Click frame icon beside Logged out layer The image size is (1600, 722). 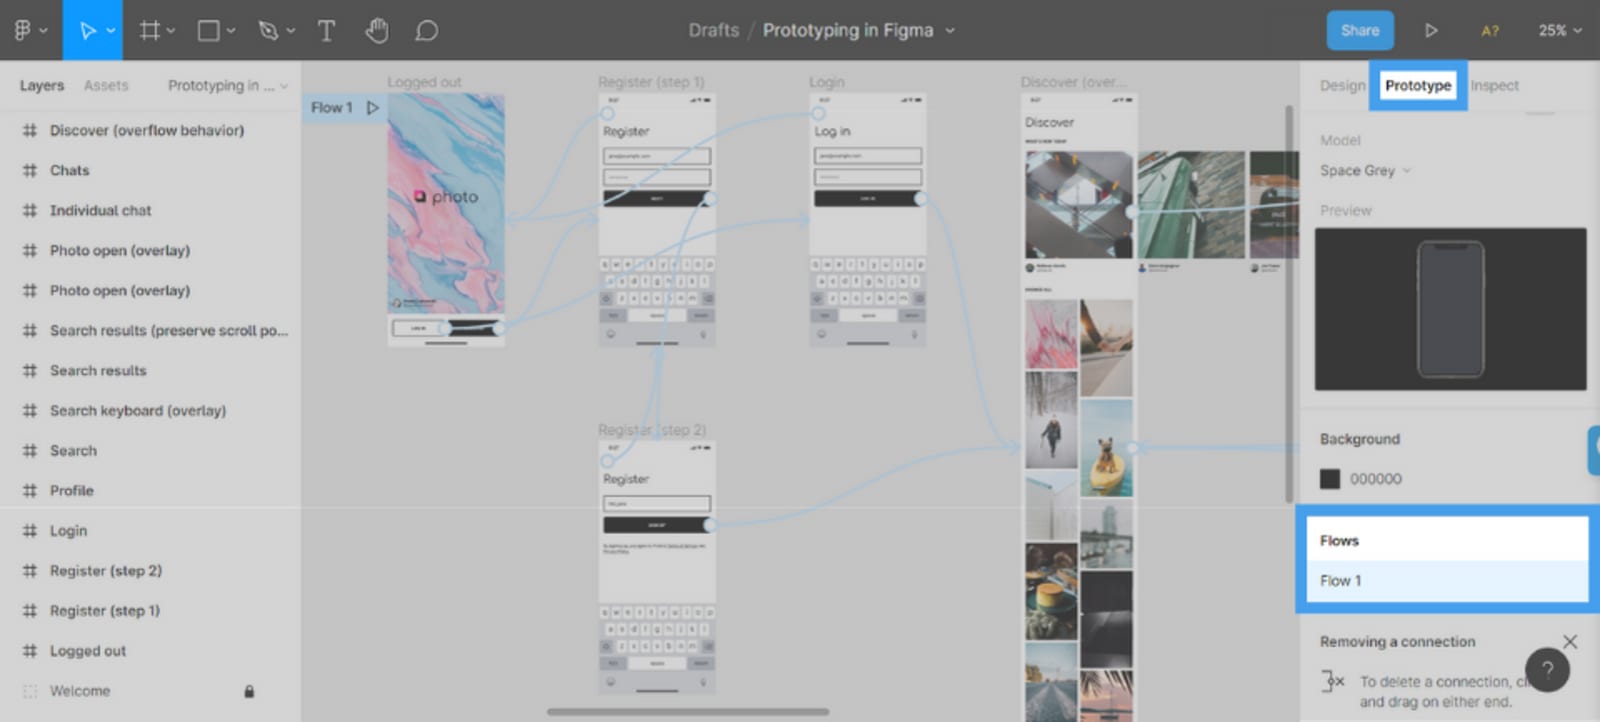click(x=30, y=650)
